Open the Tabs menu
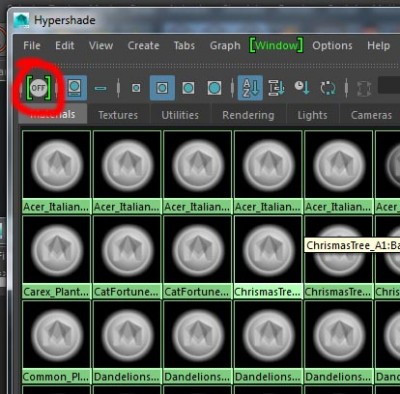The width and height of the screenshot is (400, 394). pyautogui.click(x=184, y=45)
